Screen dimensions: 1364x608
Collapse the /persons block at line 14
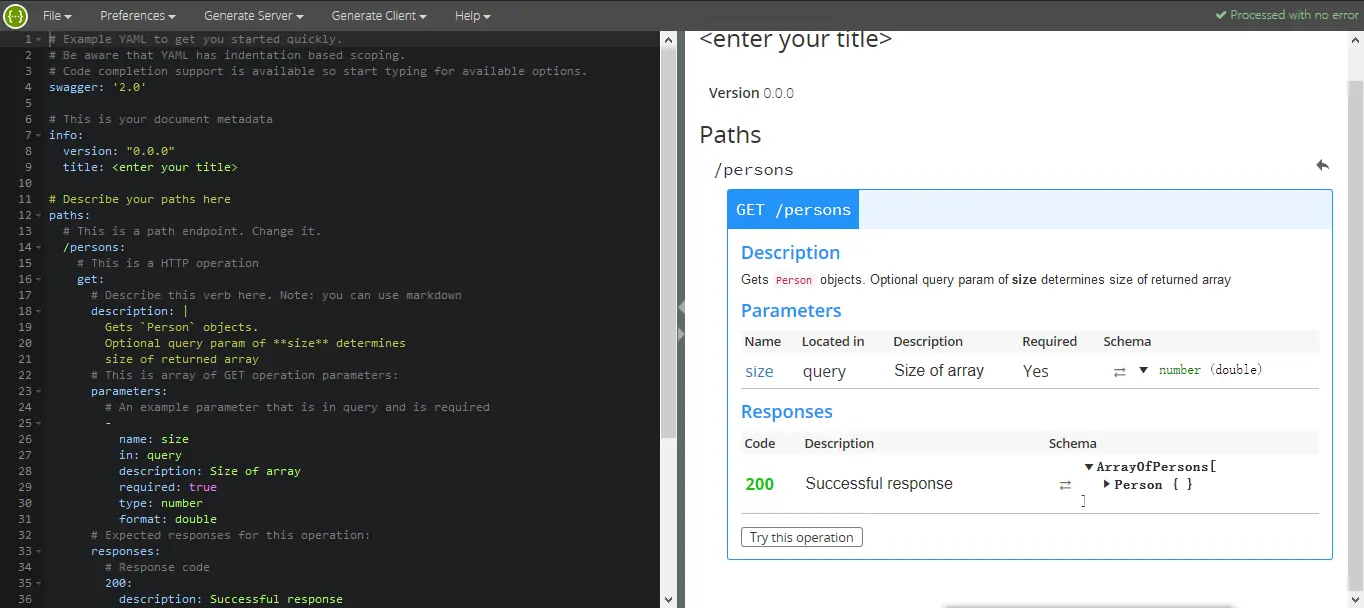coord(38,247)
